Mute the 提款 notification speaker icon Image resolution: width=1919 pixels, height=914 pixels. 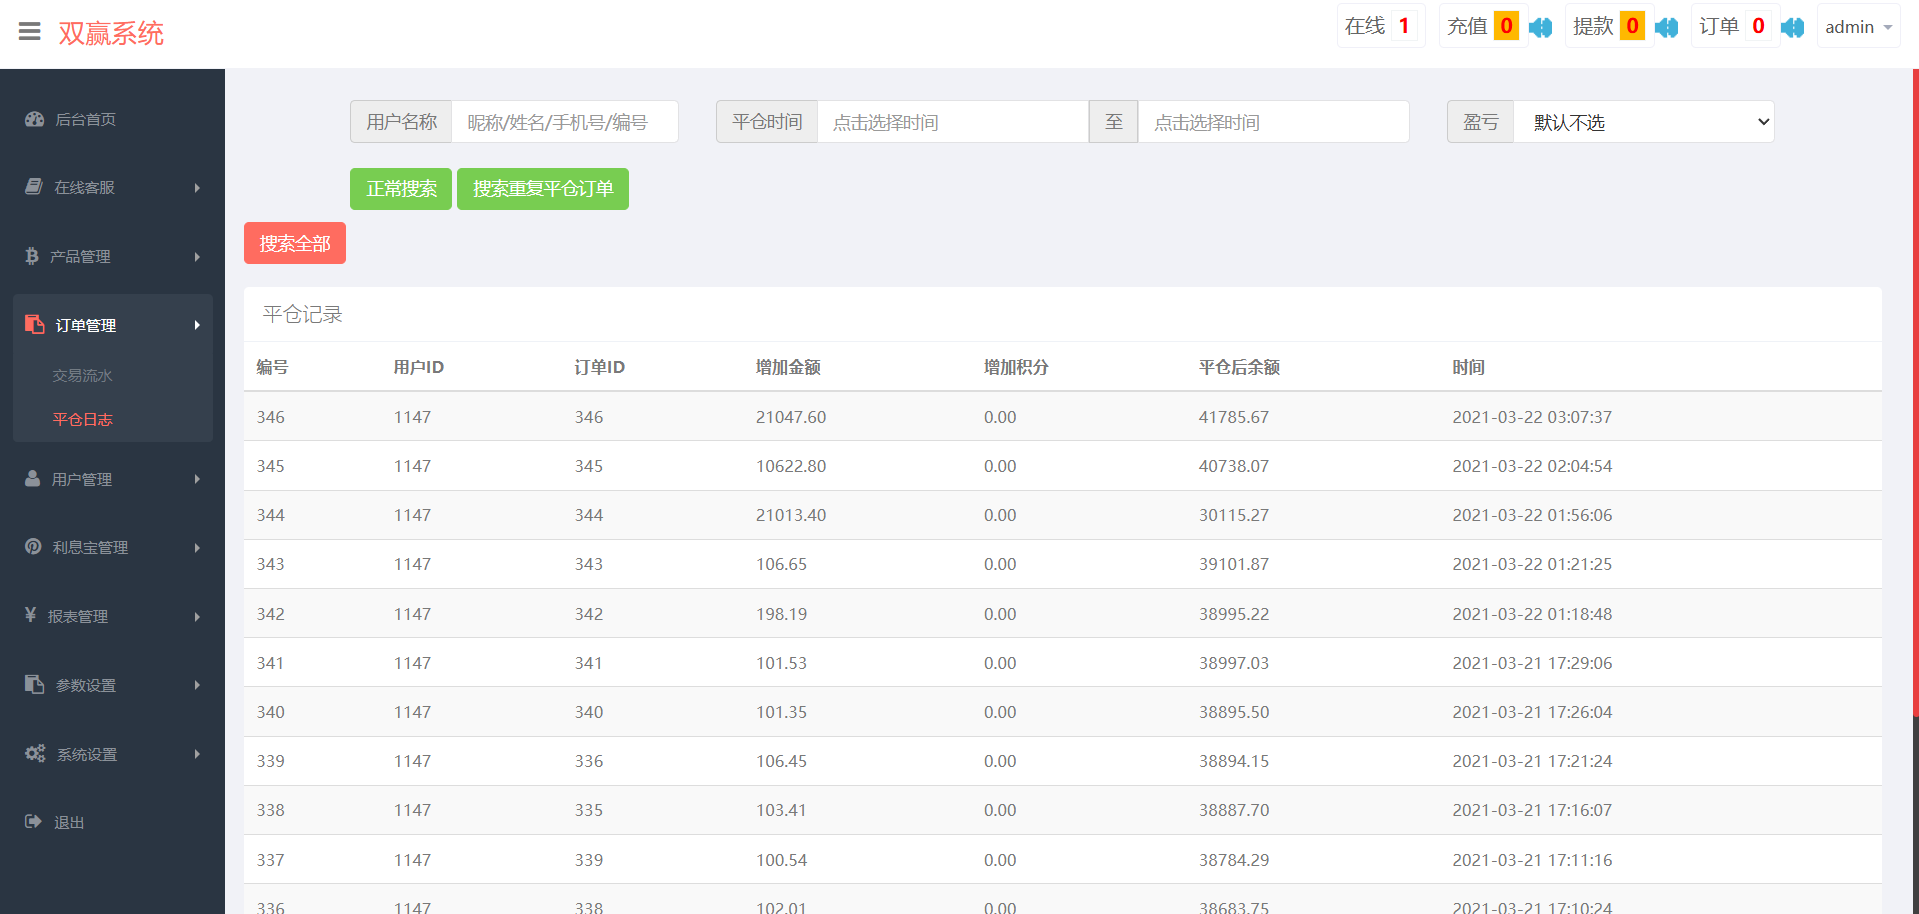(1667, 27)
